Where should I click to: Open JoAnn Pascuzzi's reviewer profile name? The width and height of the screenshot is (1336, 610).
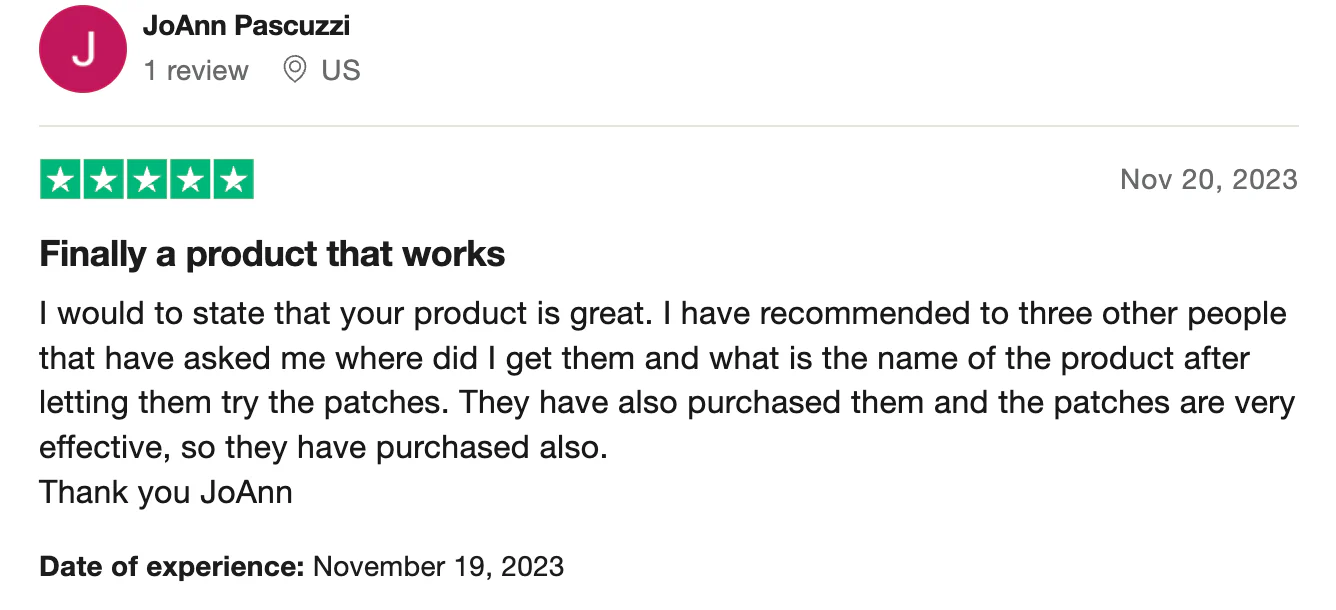point(246,26)
